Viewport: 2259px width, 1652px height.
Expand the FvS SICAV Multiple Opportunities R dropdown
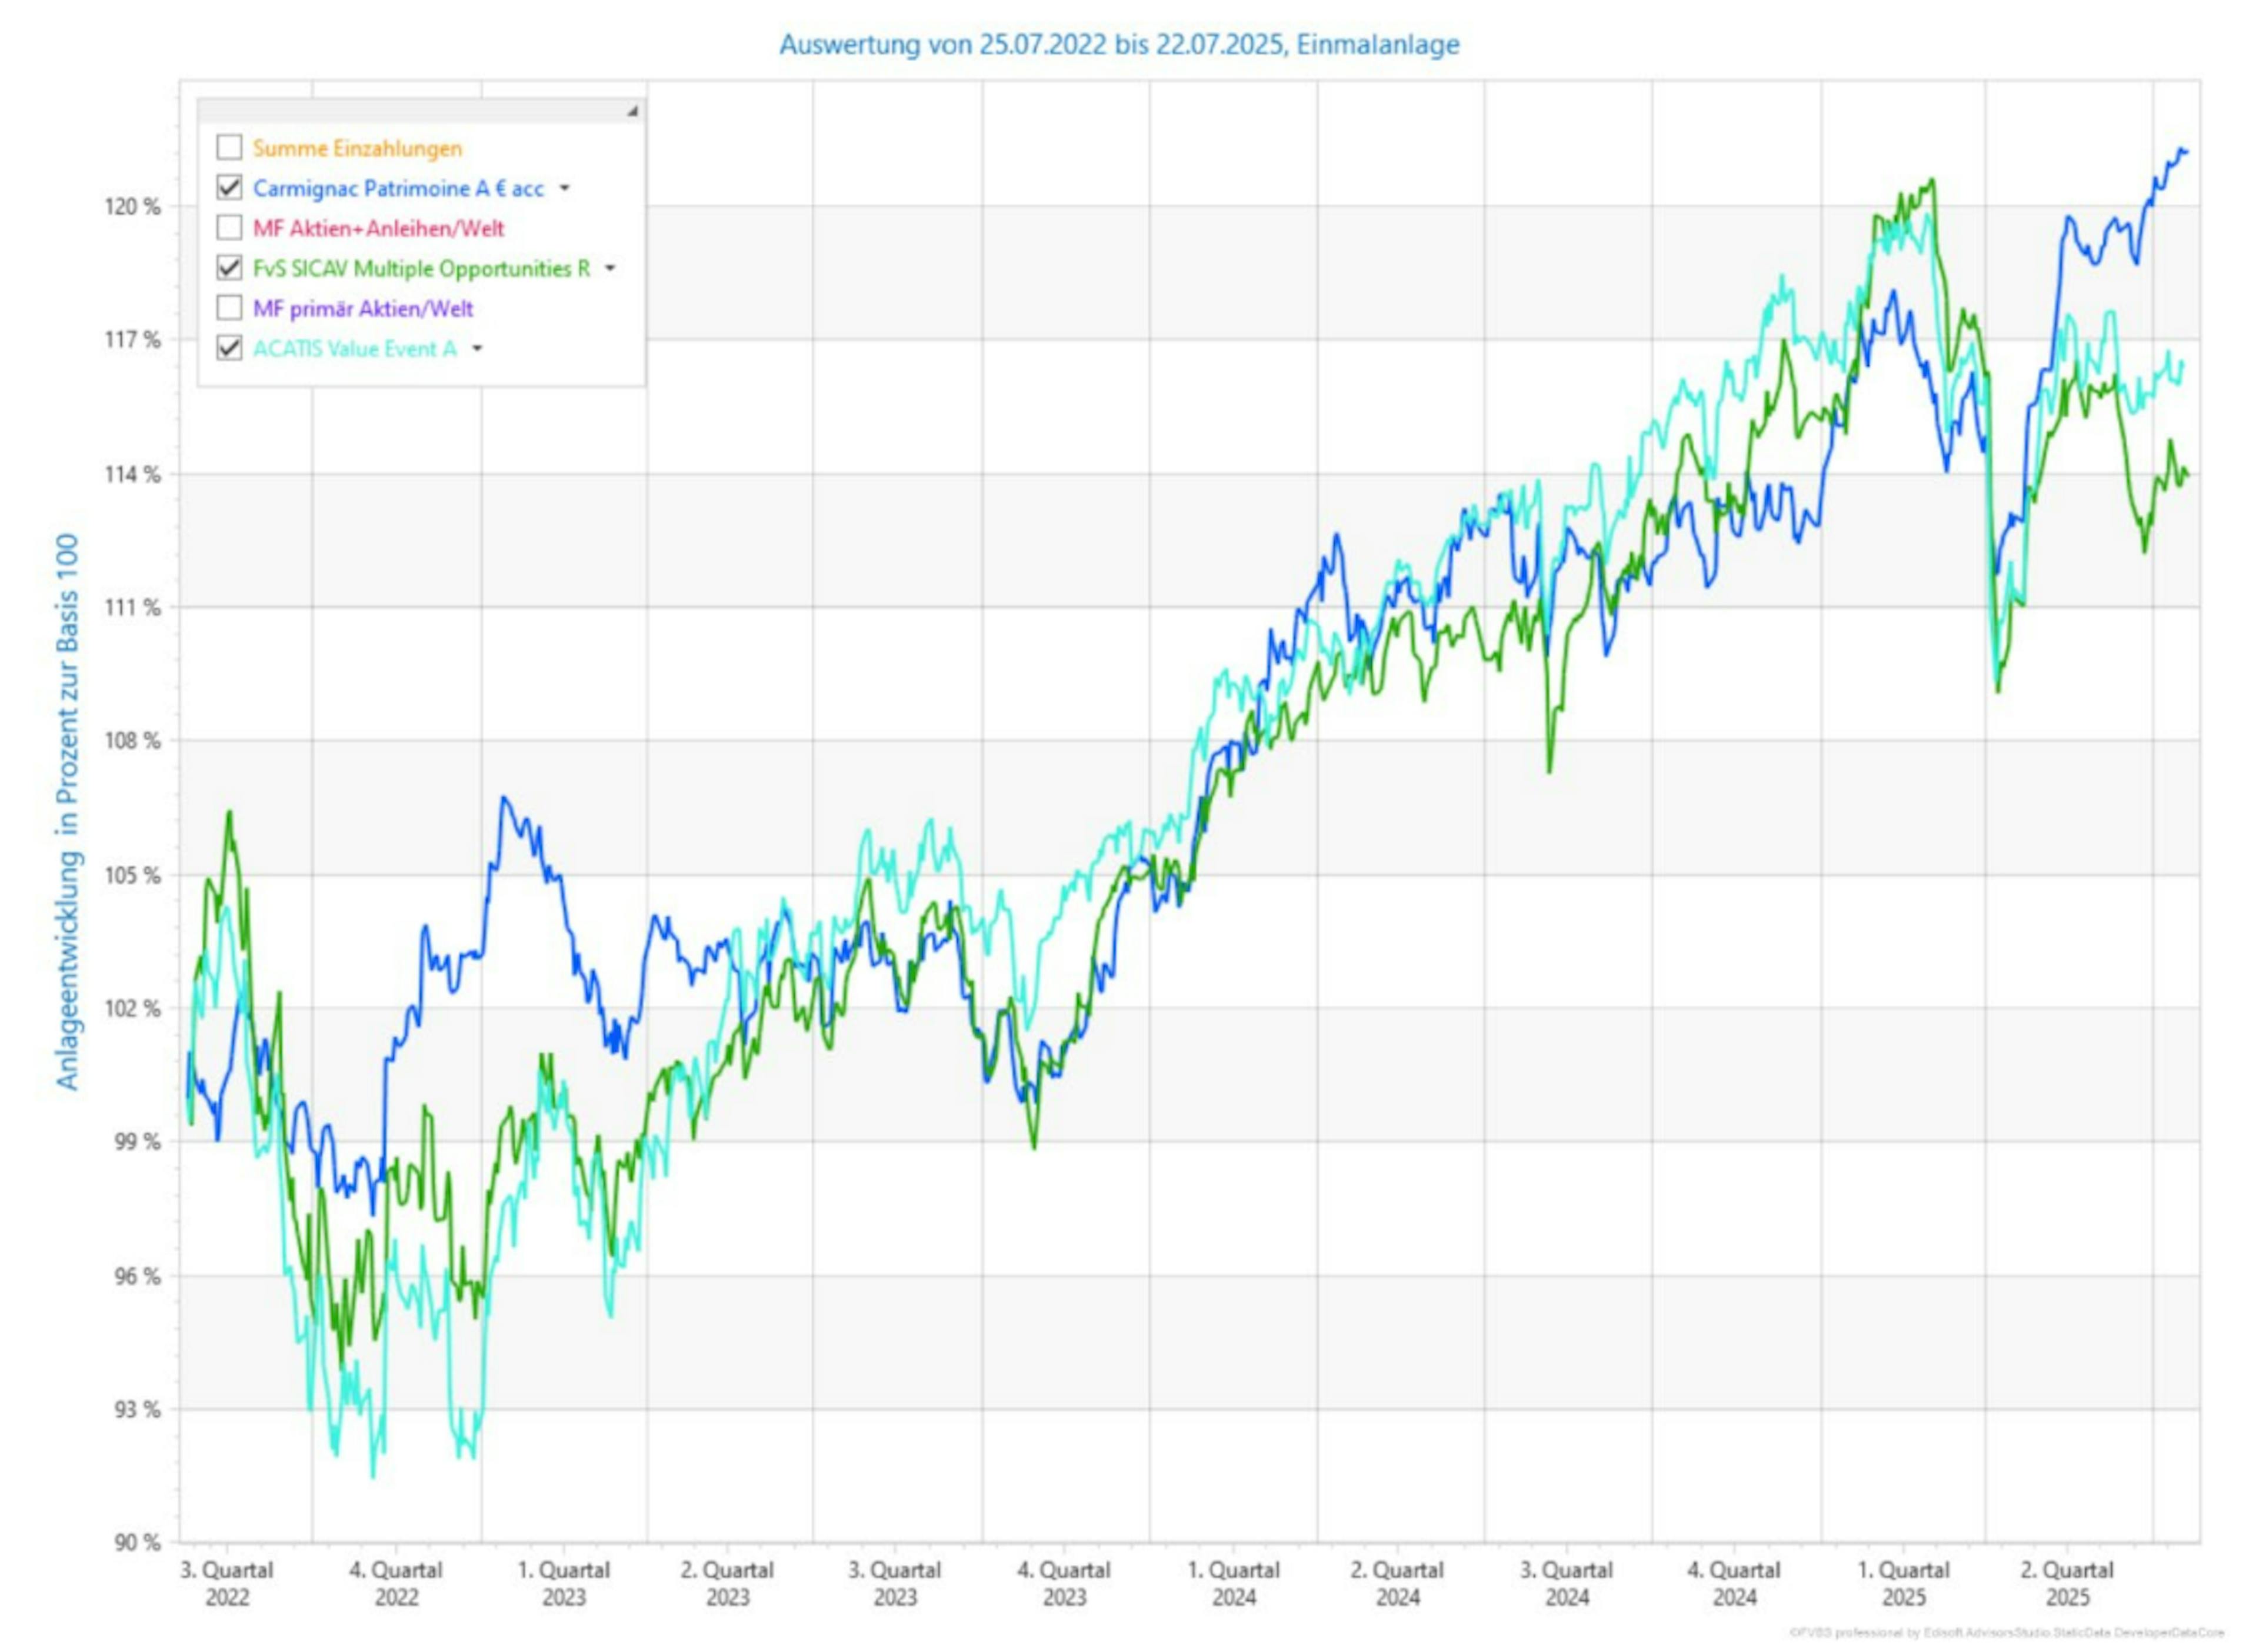pos(610,268)
